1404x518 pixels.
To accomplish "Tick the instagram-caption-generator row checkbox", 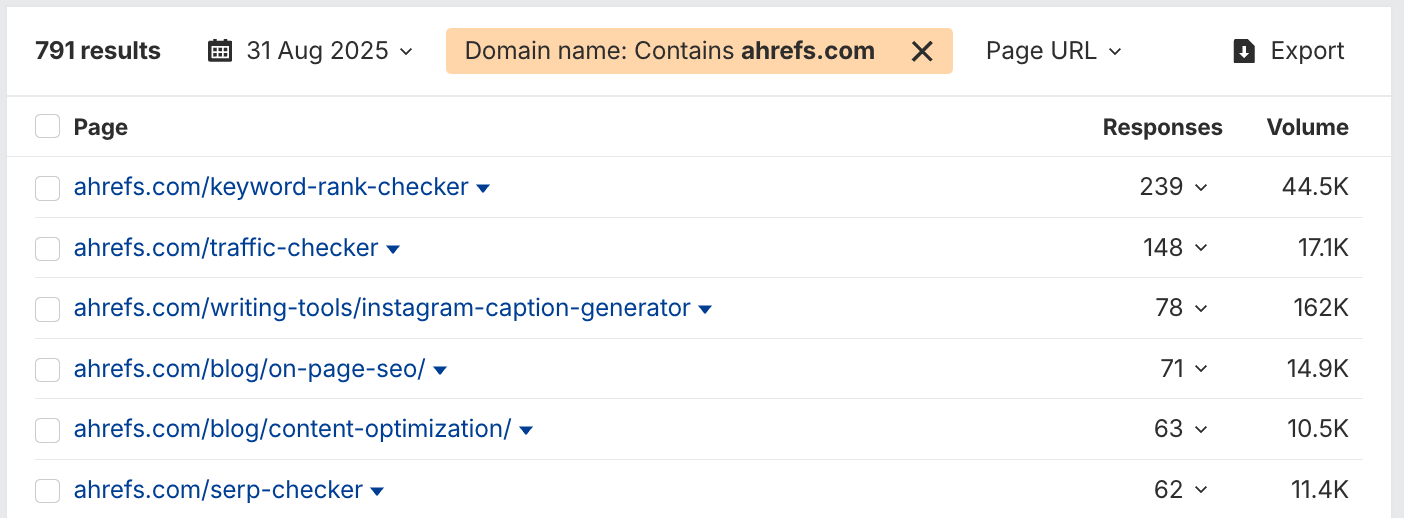I will pos(47,310).
